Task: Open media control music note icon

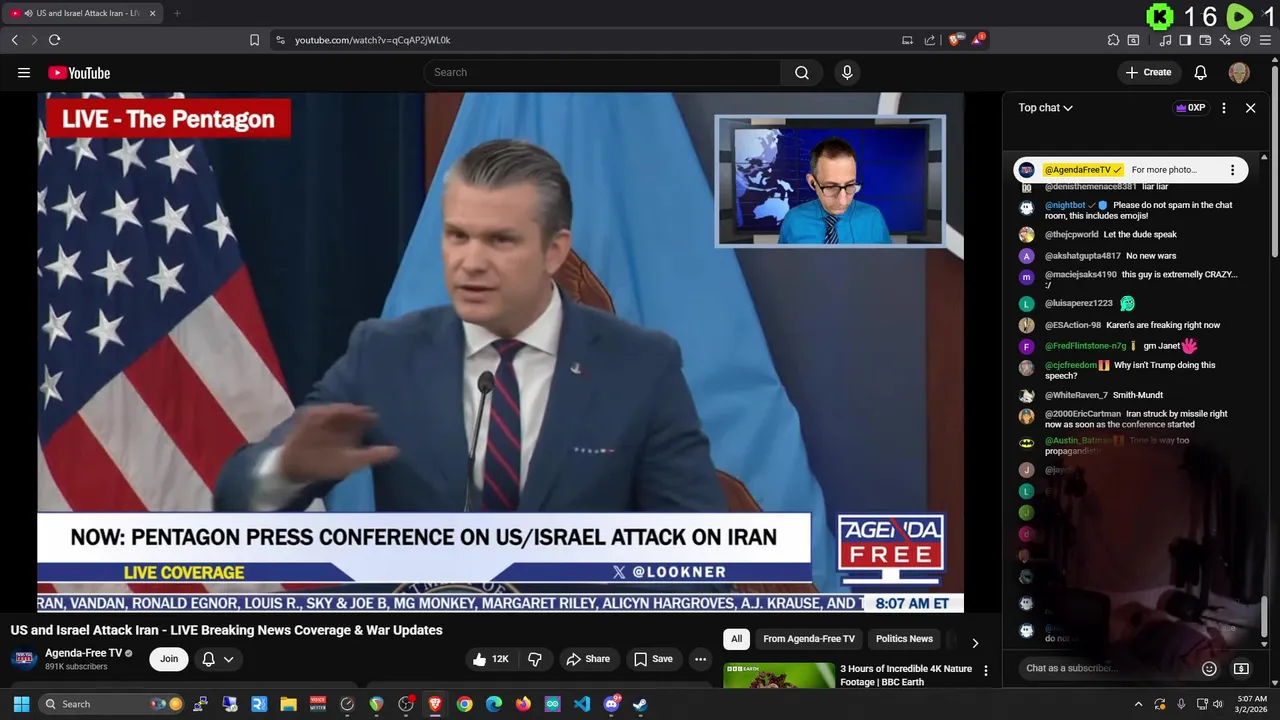Action: pos(1165,40)
